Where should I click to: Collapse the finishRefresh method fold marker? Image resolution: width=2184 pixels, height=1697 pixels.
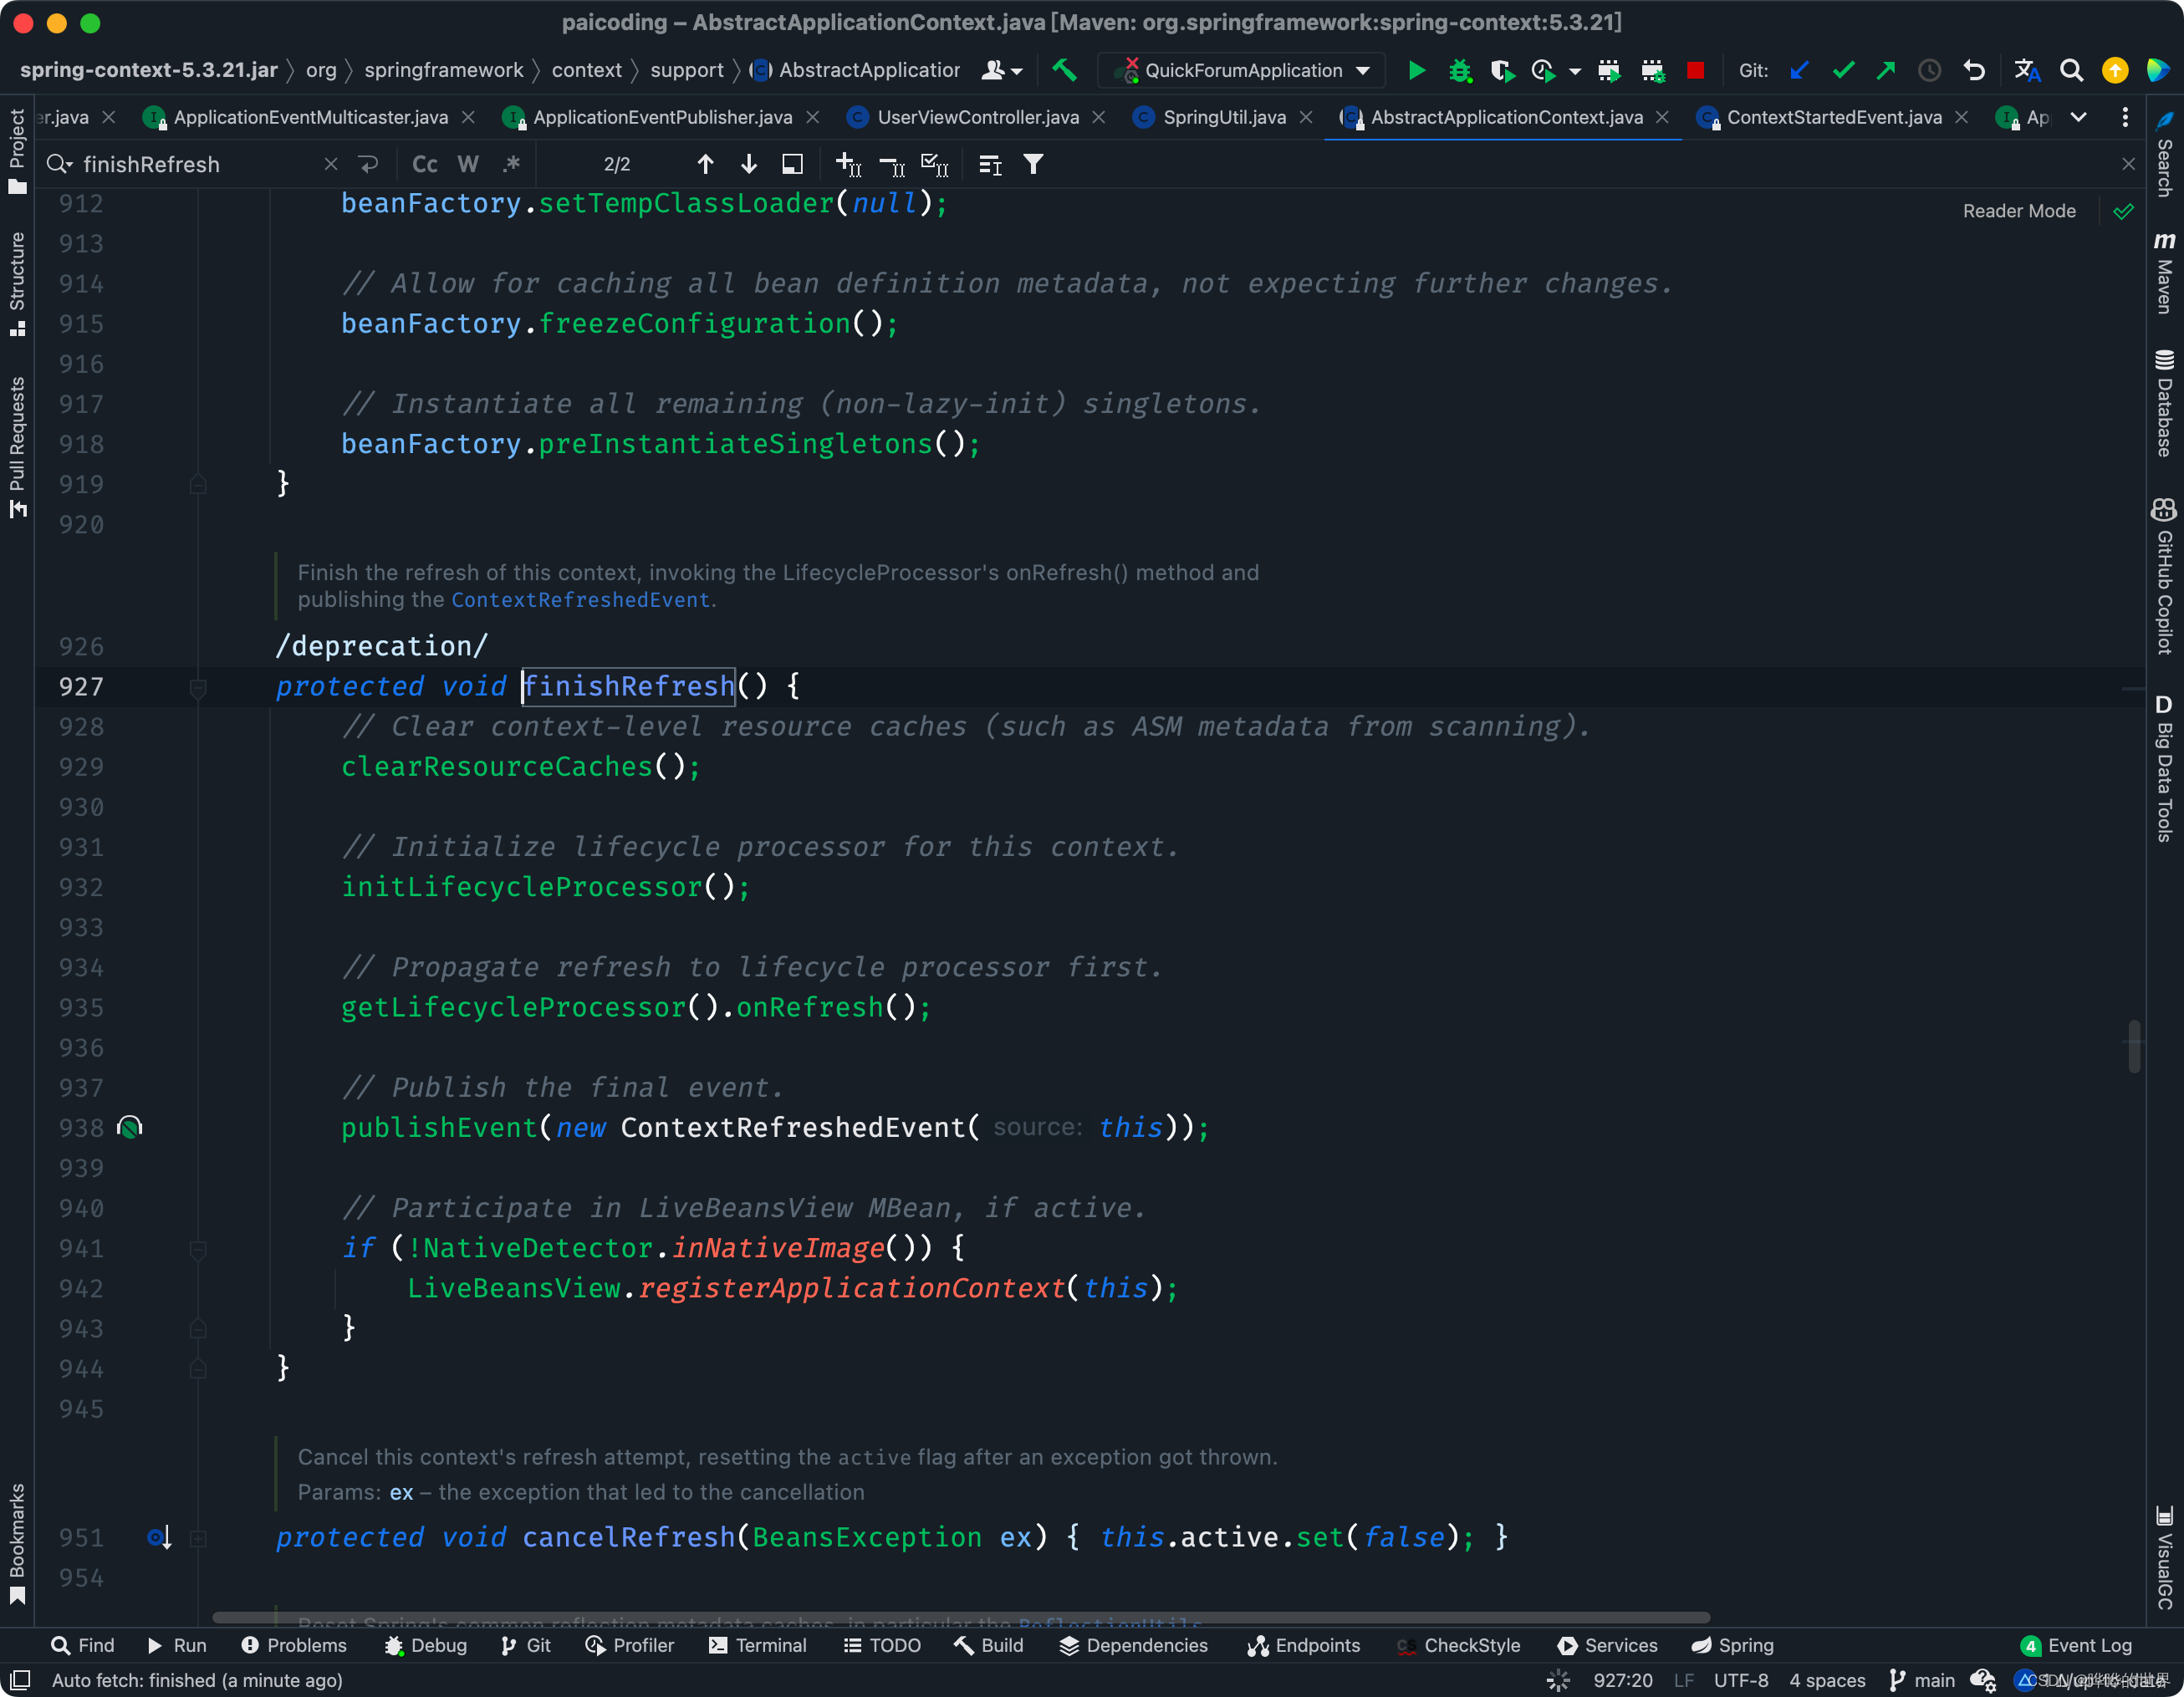coord(198,687)
